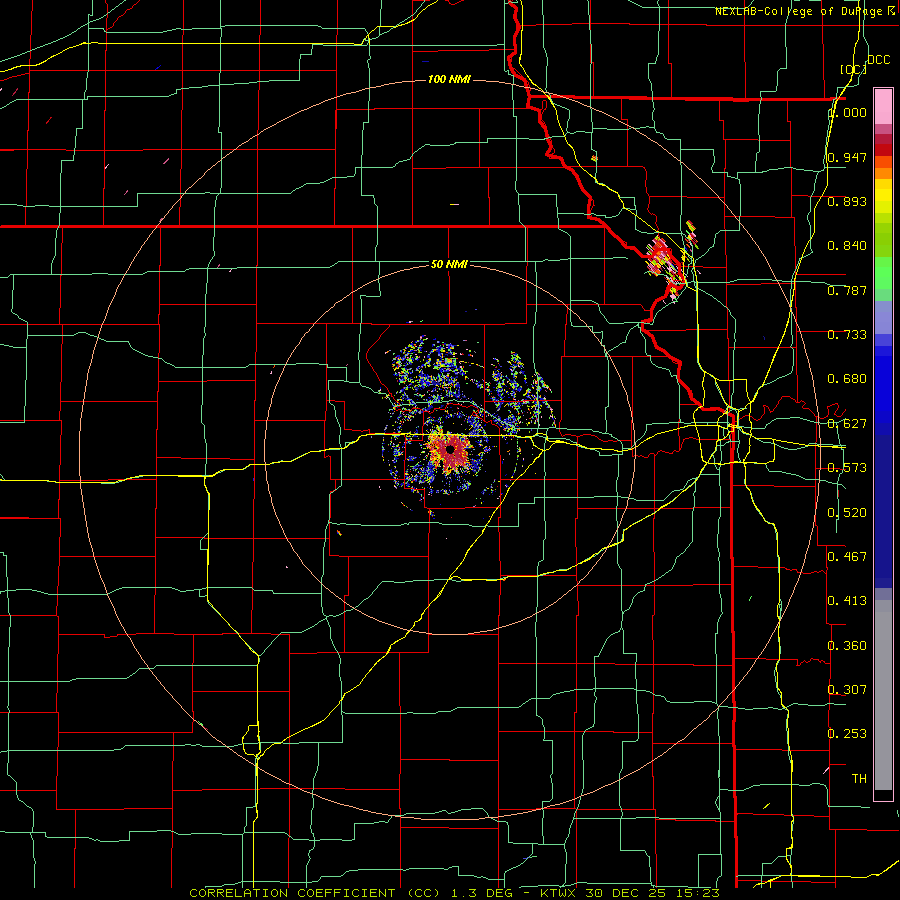Click the 0.680 legend value

(847, 379)
